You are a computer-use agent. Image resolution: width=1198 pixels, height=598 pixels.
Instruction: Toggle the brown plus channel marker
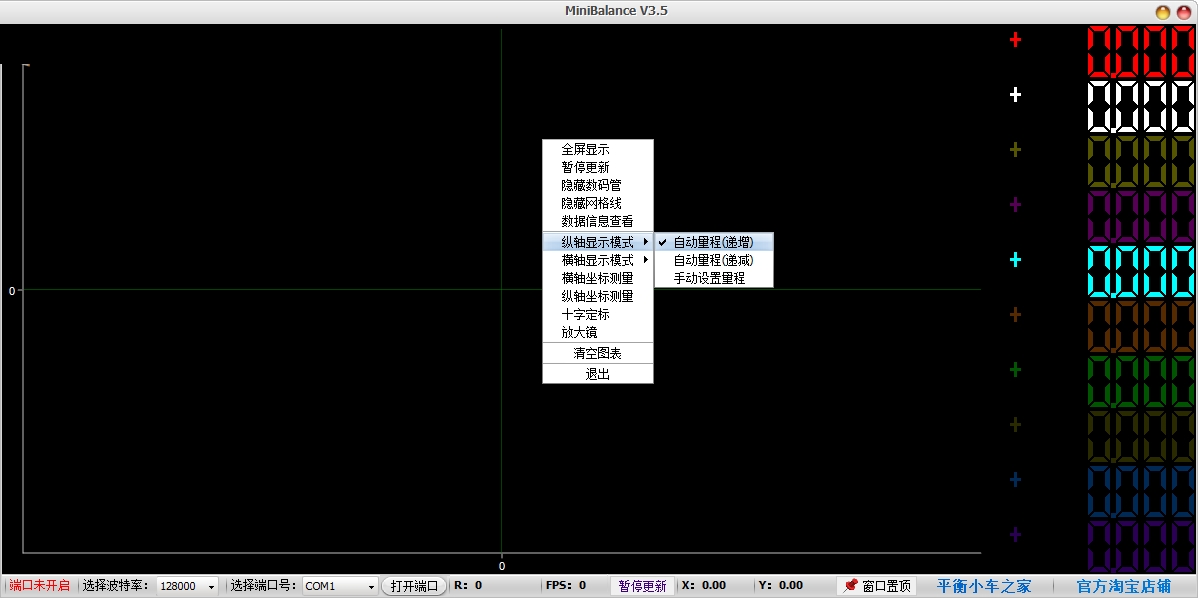(x=1015, y=315)
